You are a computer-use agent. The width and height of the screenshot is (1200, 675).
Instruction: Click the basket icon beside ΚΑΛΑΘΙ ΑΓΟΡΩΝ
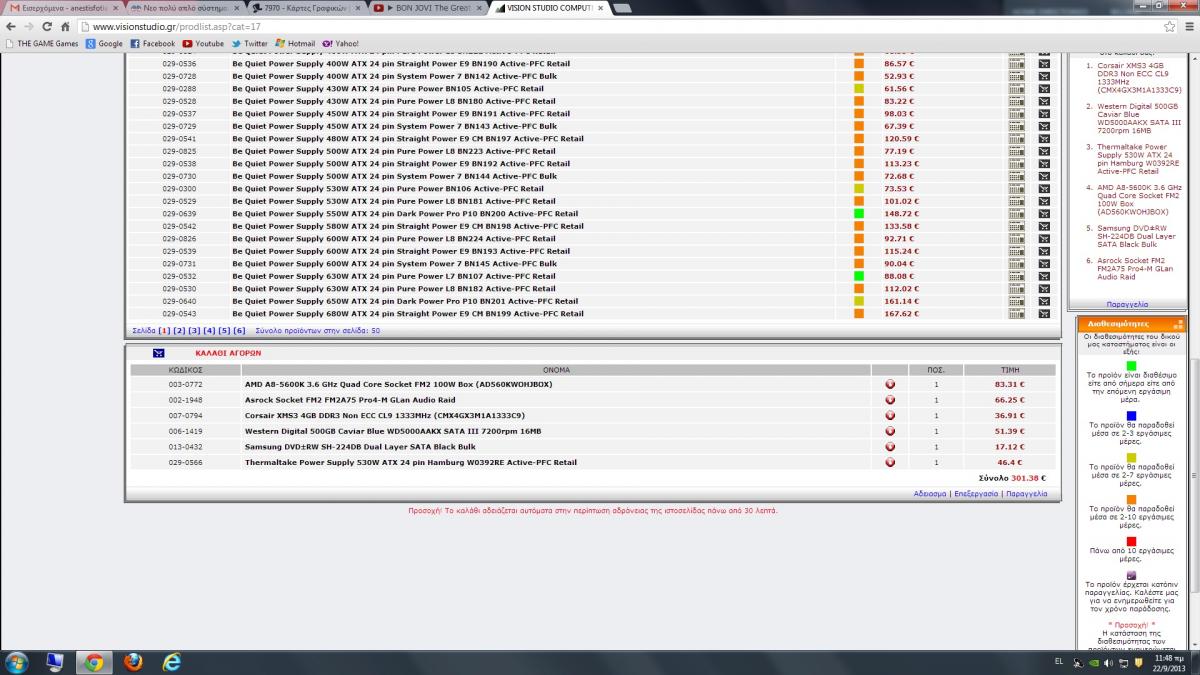(158, 353)
